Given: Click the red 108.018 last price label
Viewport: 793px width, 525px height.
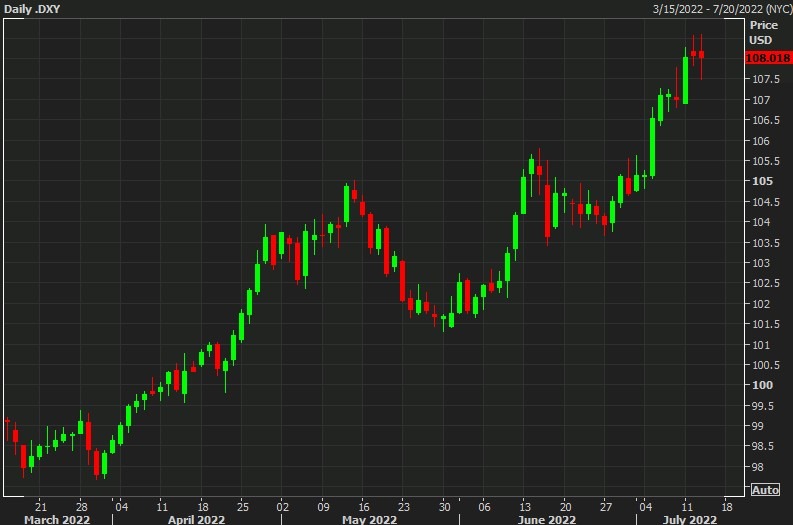Looking at the screenshot, I should coord(768,58).
